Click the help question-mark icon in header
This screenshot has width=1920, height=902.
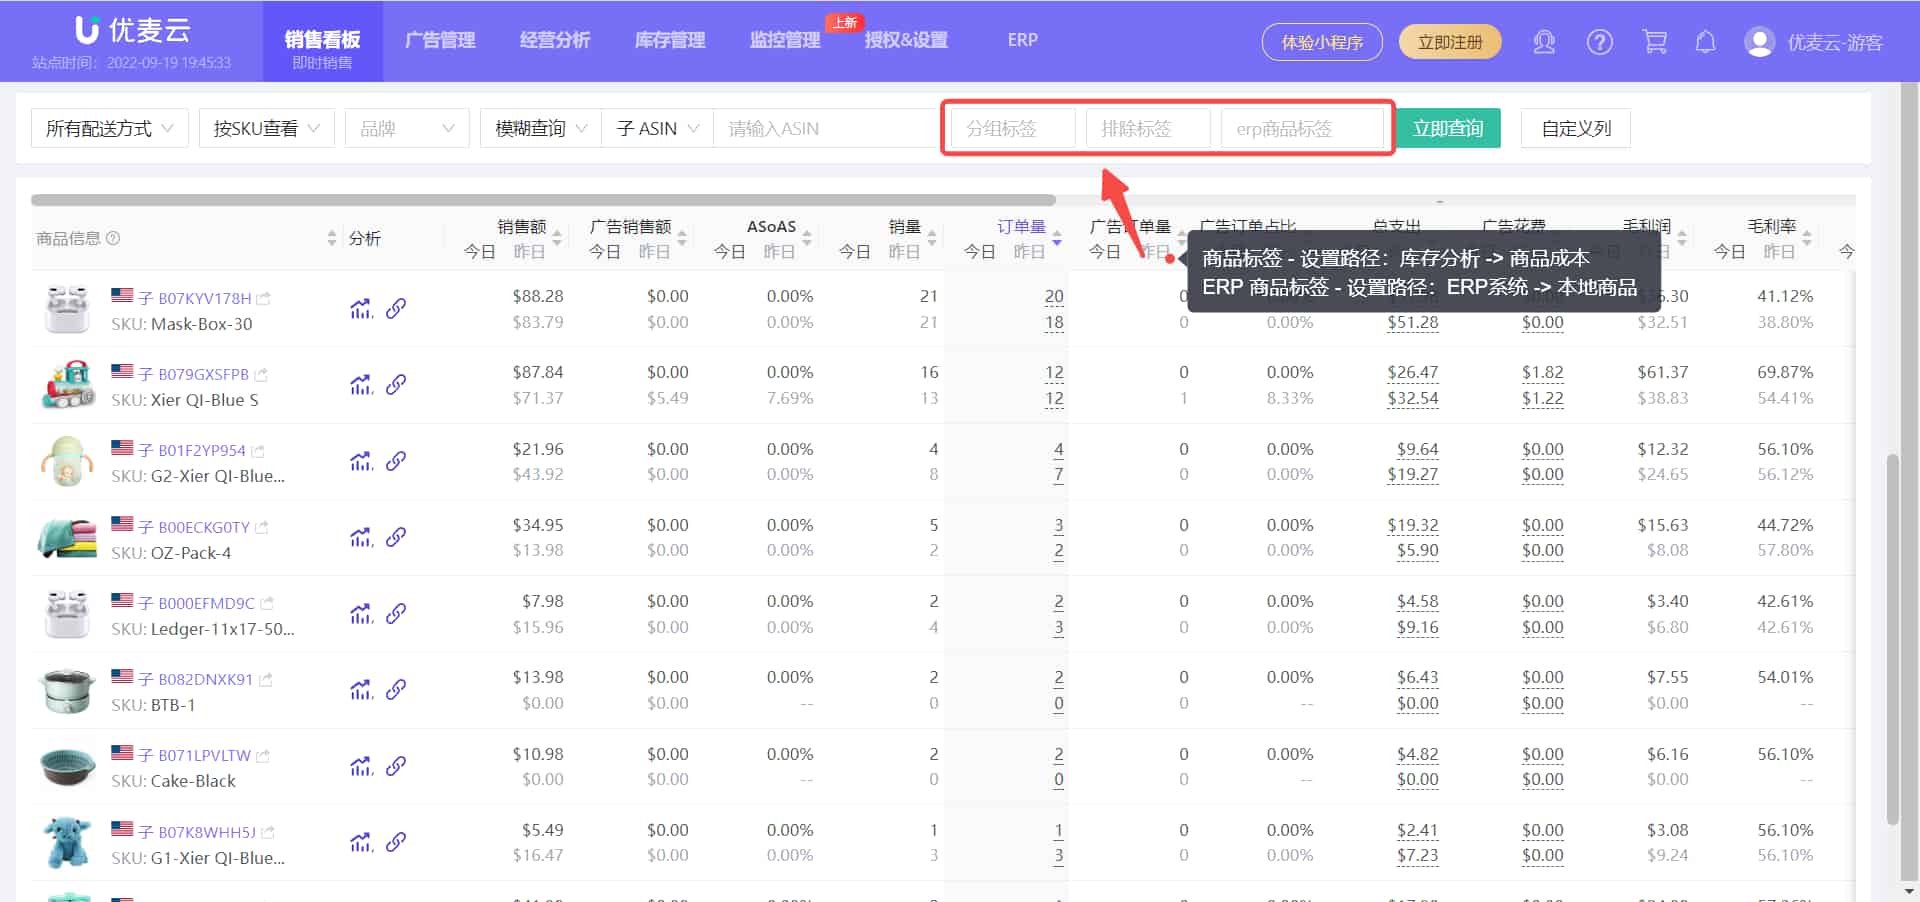tap(1599, 42)
